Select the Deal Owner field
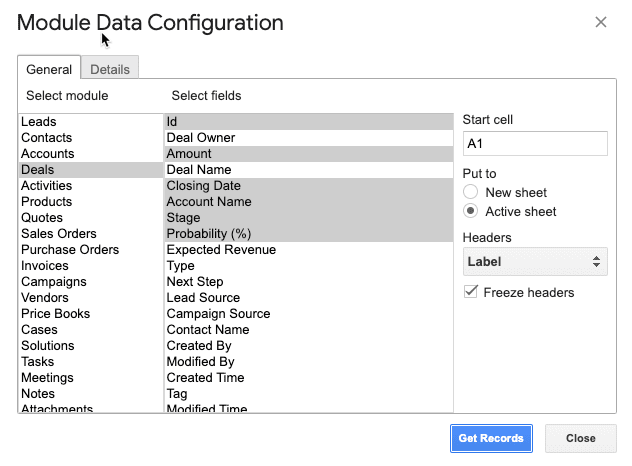 point(309,138)
